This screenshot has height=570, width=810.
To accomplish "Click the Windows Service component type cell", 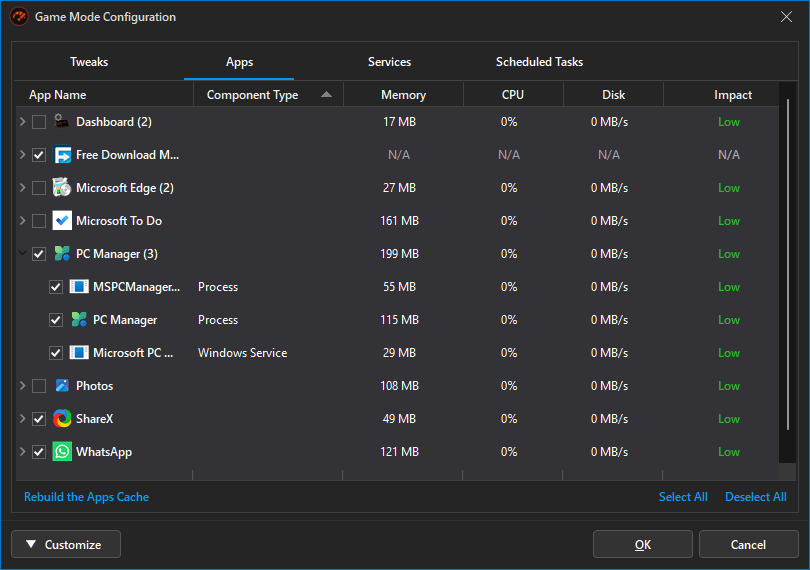I will 242,353.
